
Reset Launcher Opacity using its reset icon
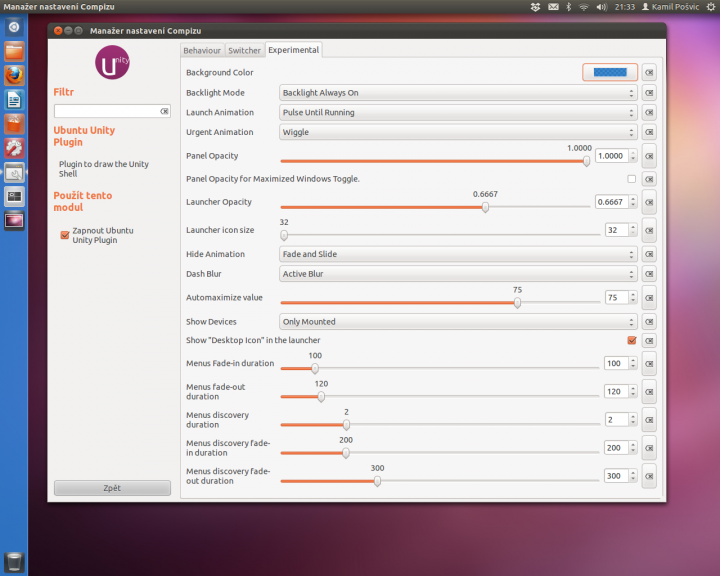[x=649, y=202]
